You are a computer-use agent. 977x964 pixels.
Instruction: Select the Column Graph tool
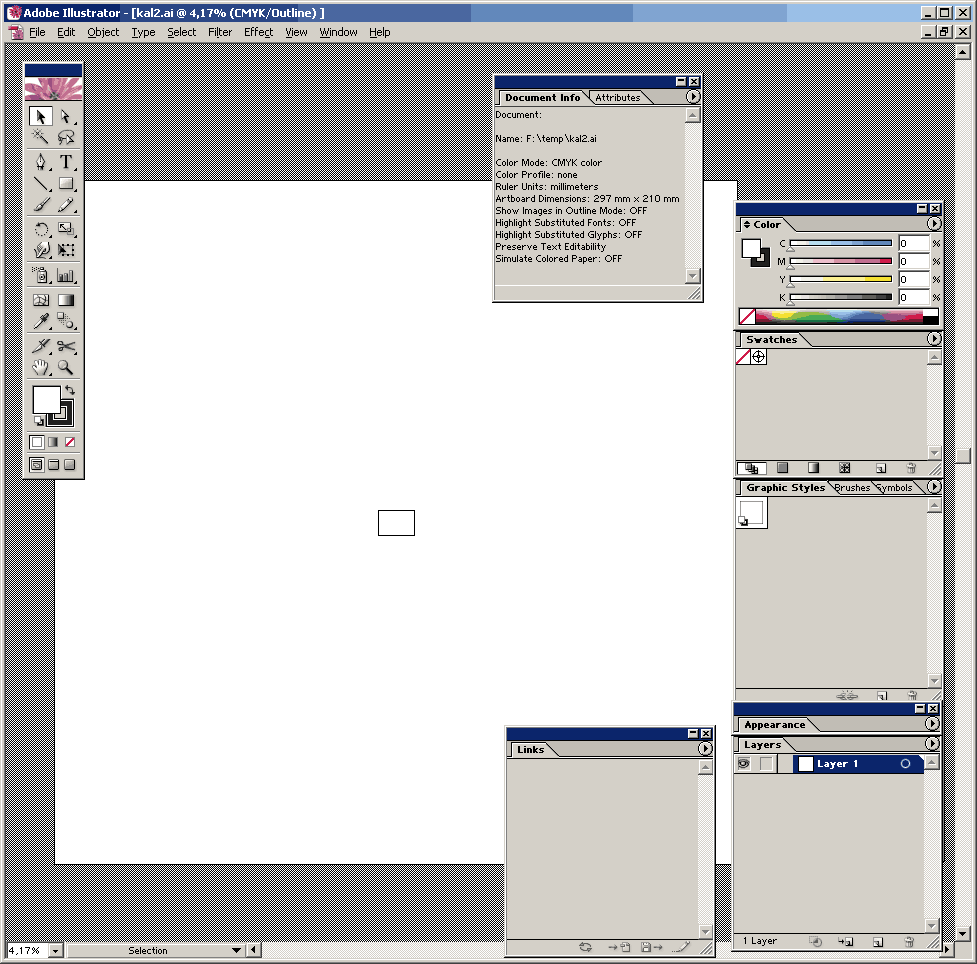click(65, 275)
